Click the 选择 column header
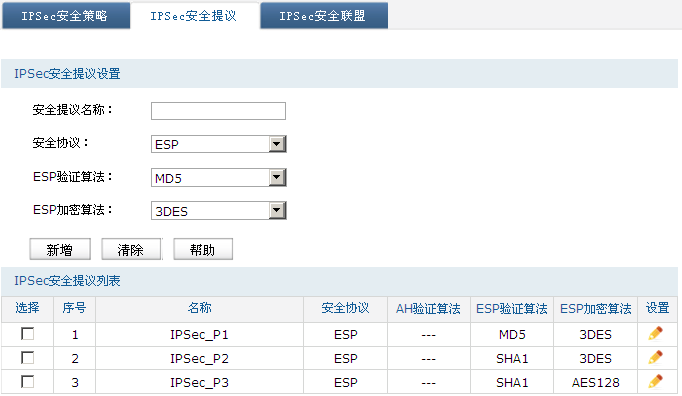682x396 pixels. click(x=27, y=309)
